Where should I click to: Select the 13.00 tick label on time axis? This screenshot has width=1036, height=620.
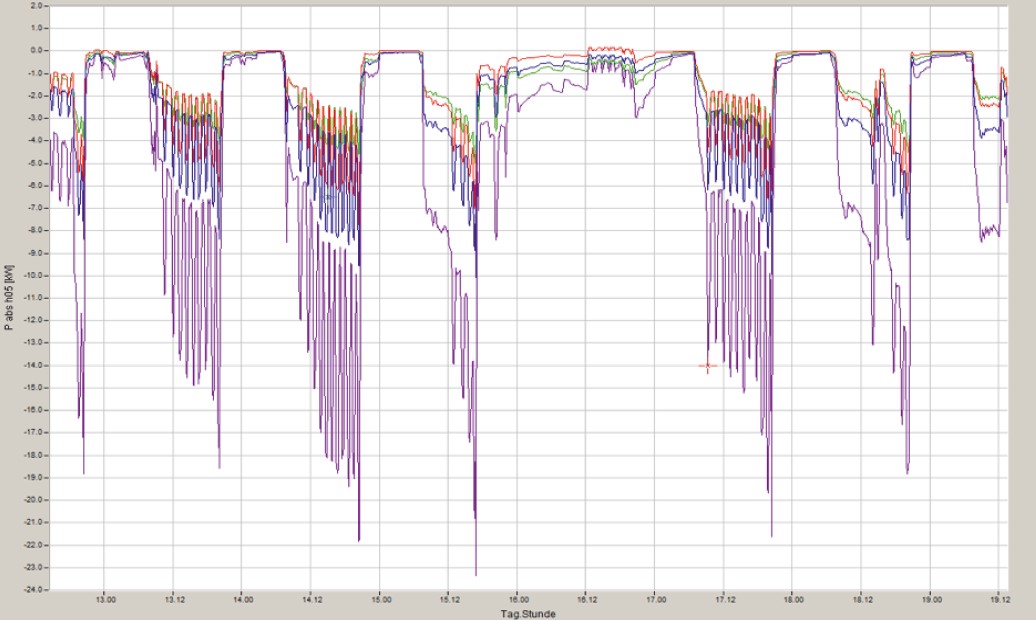tap(105, 600)
